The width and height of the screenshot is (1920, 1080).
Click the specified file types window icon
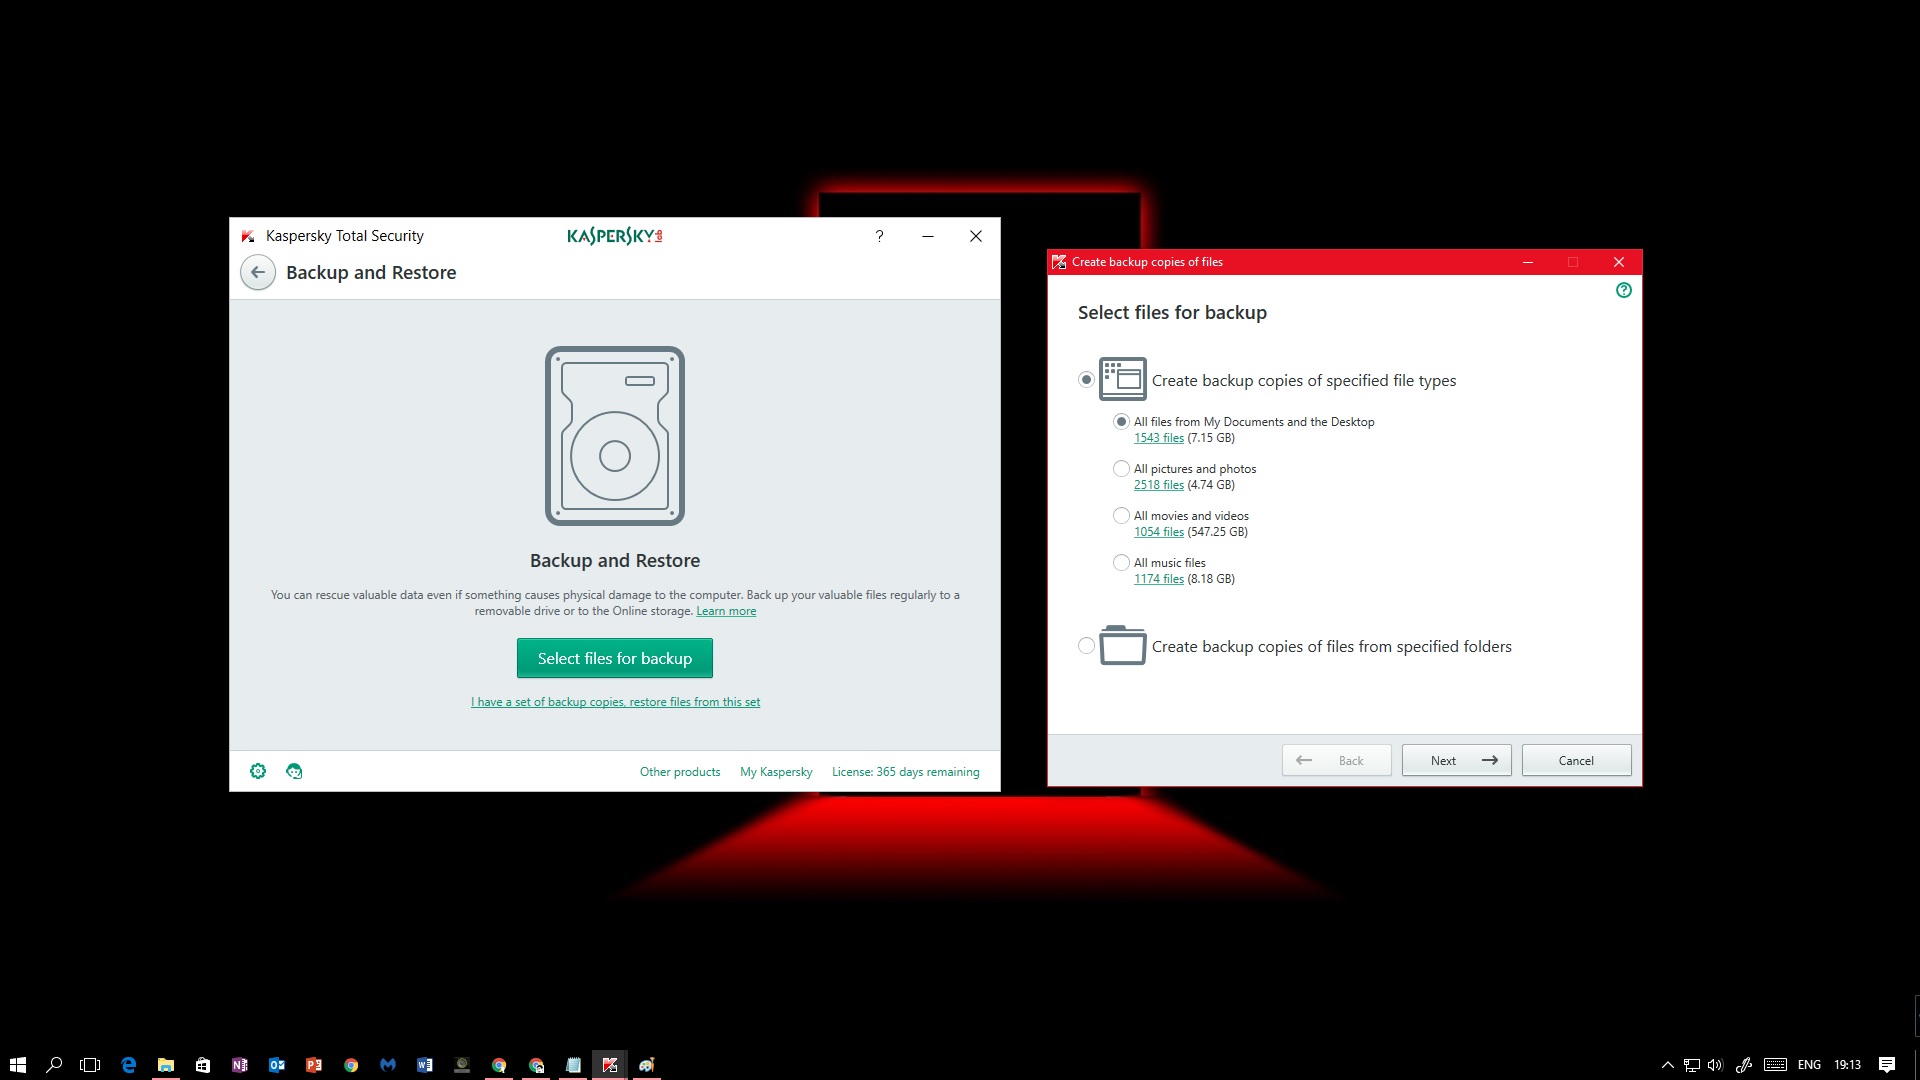pyautogui.click(x=1123, y=379)
